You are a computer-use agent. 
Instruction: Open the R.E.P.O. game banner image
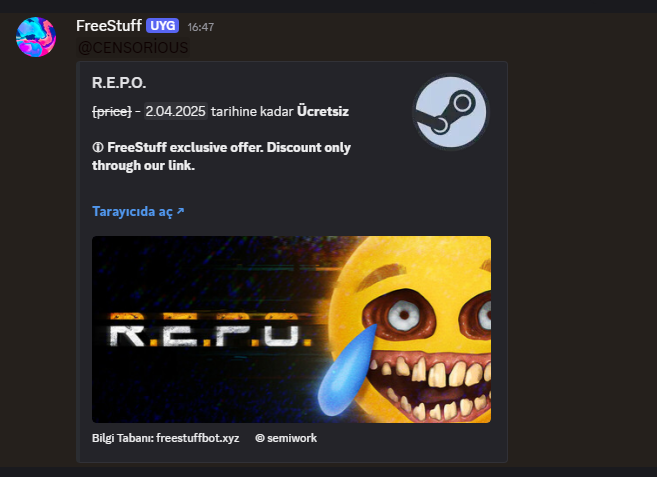[291, 329]
